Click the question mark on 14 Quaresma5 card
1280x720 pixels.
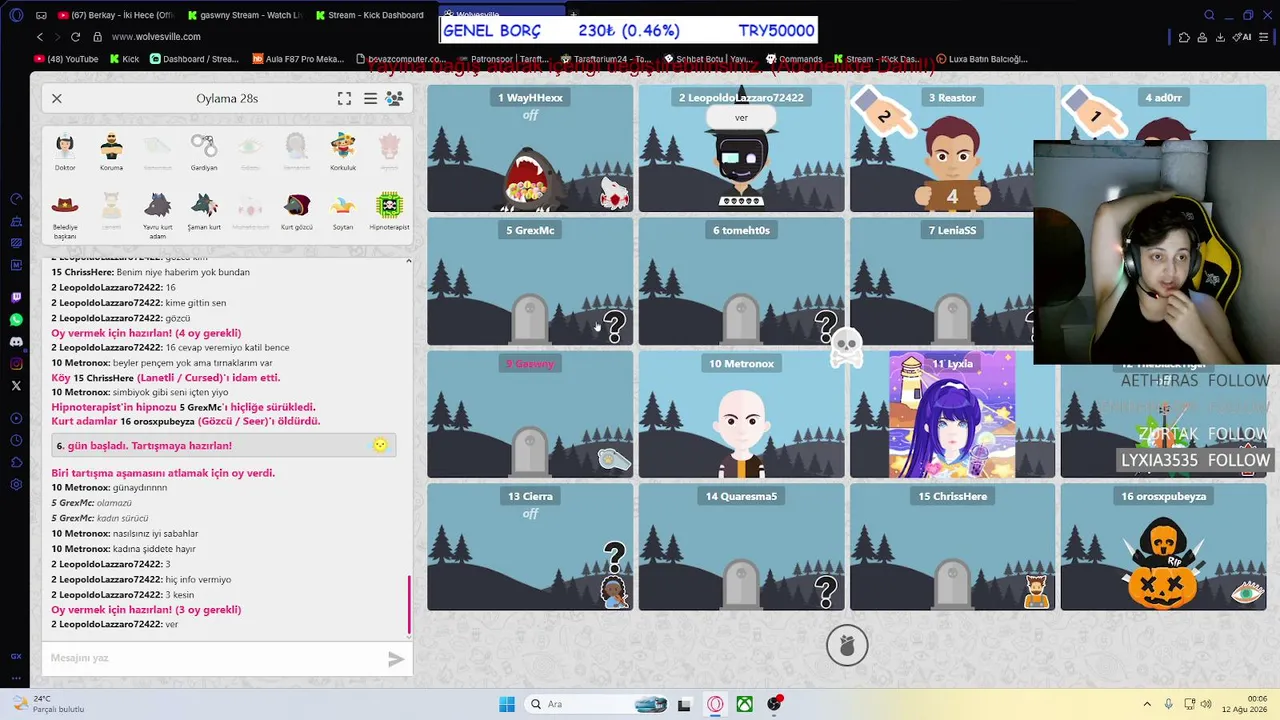[825, 592]
